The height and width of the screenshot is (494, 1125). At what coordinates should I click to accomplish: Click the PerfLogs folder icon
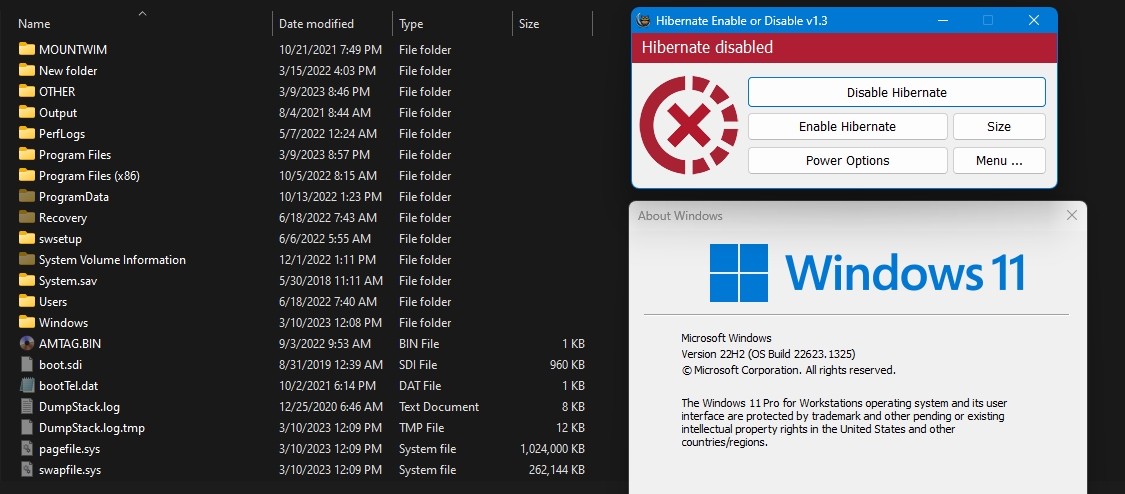coord(27,133)
